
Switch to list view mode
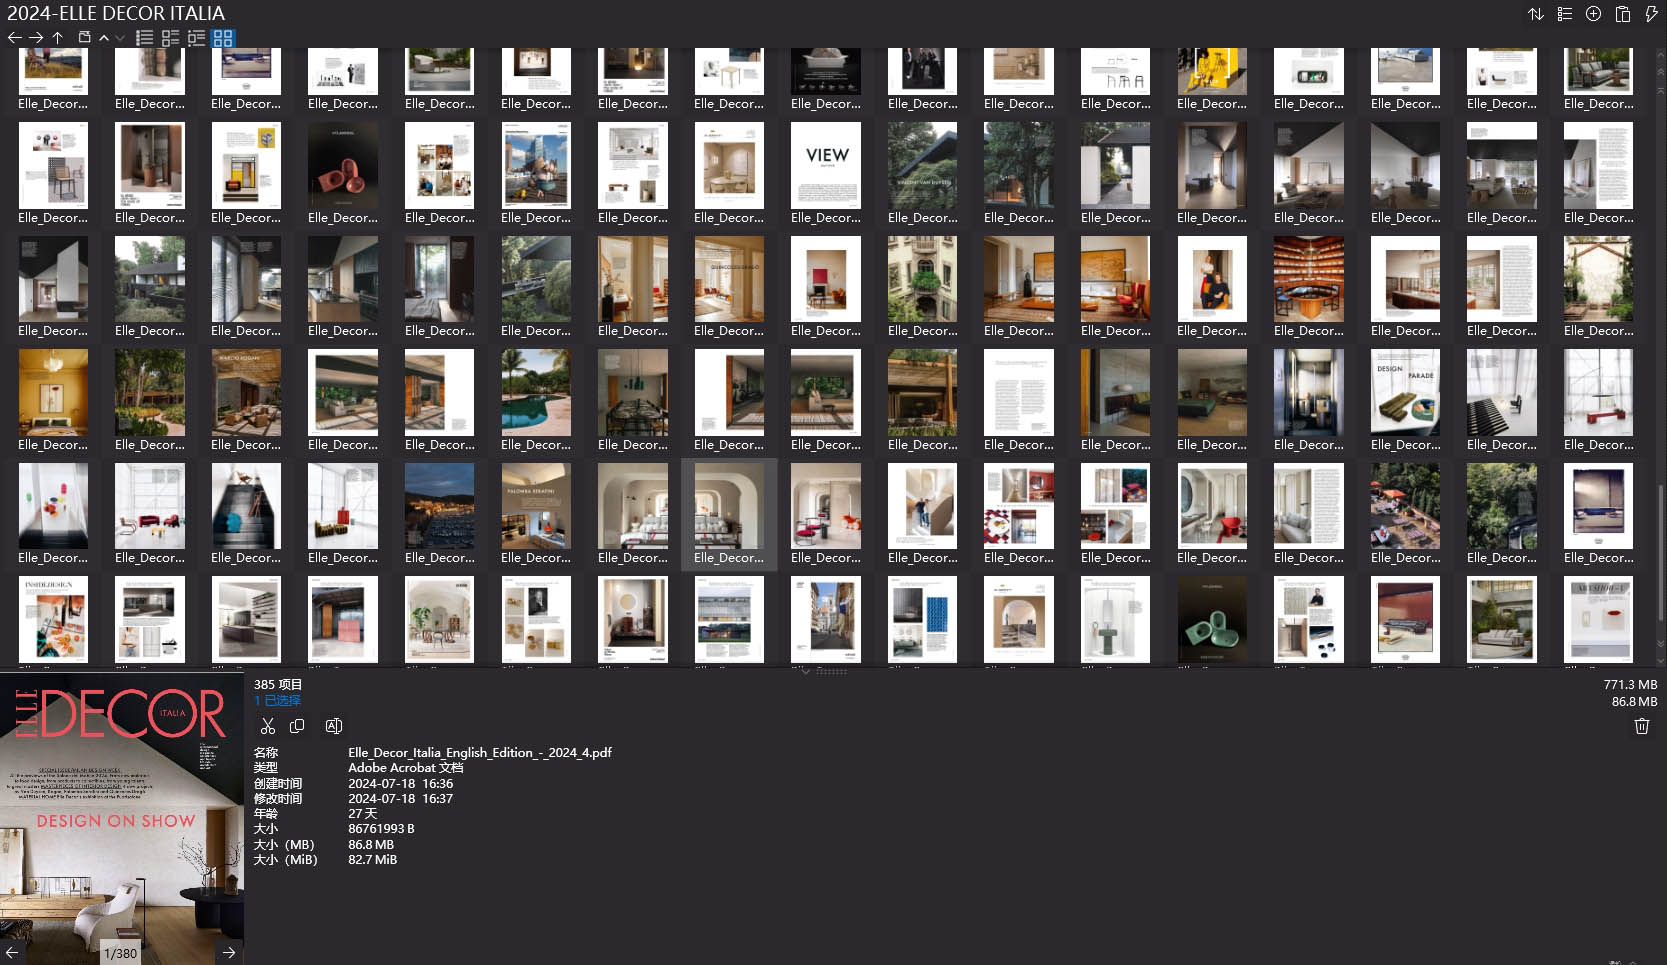(143, 37)
